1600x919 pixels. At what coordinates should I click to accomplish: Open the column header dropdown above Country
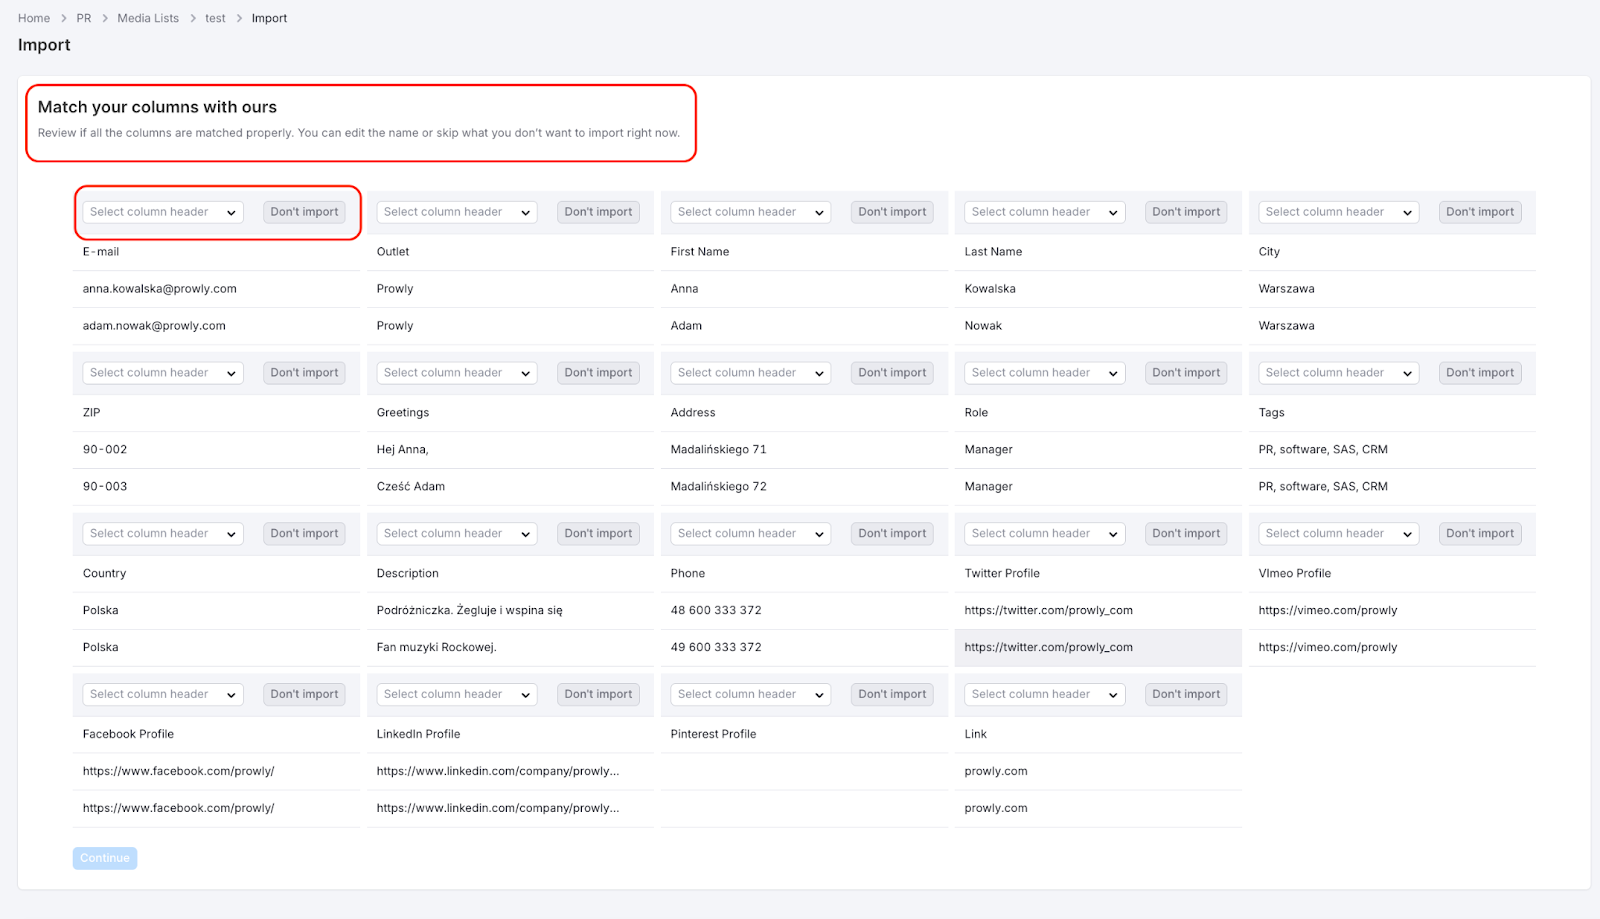click(x=162, y=533)
